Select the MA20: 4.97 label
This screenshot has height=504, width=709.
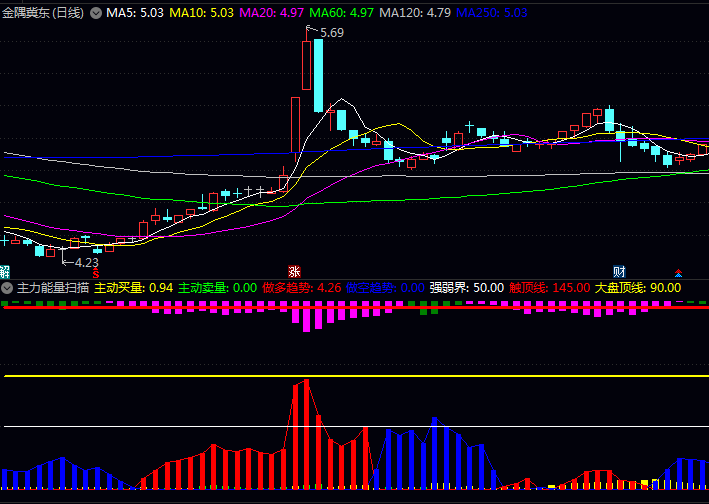(x=271, y=13)
